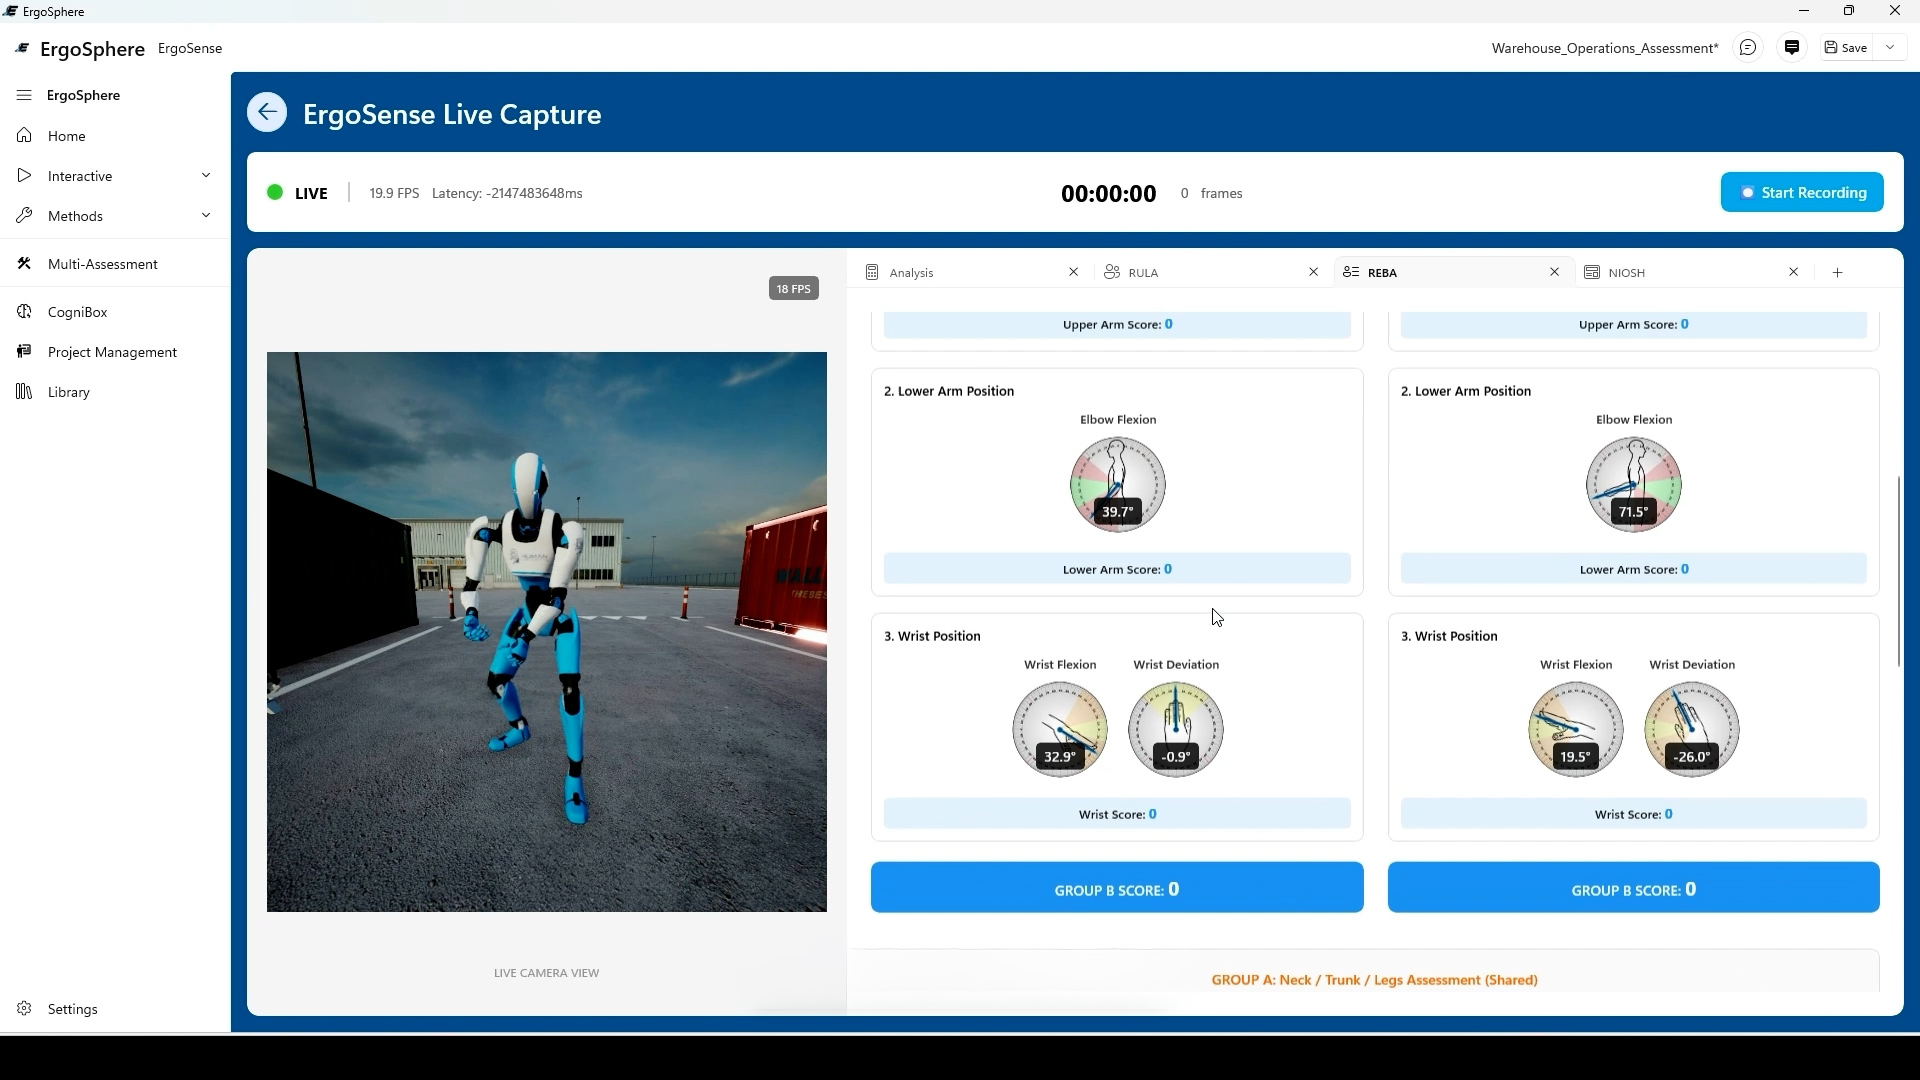
Task: Click the chat bubble outline icon
Action: point(1747,48)
